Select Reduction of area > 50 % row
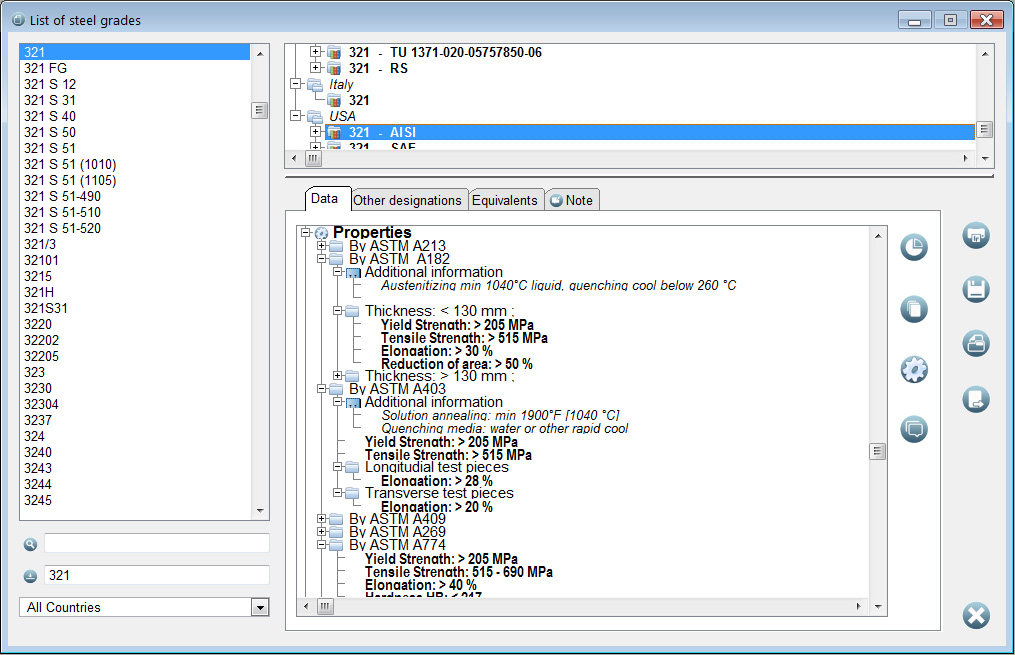The height and width of the screenshot is (655, 1015). (456, 364)
